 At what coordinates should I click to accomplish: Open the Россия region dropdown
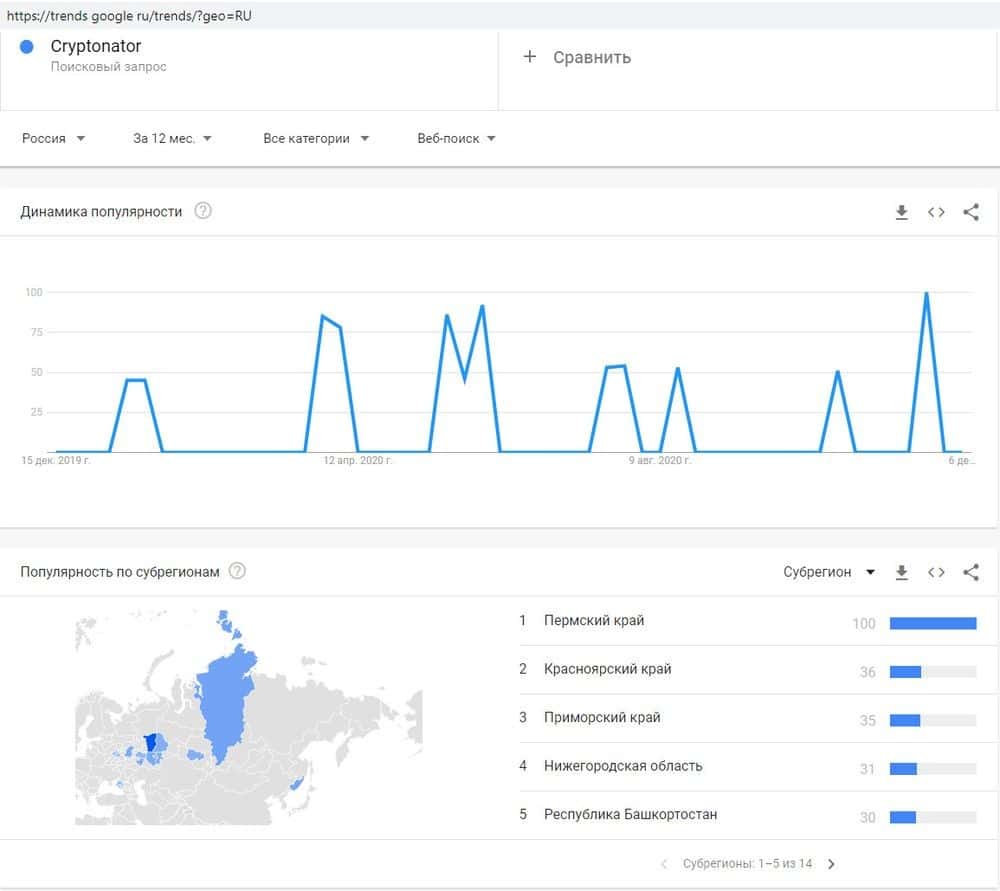[x=53, y=138]
